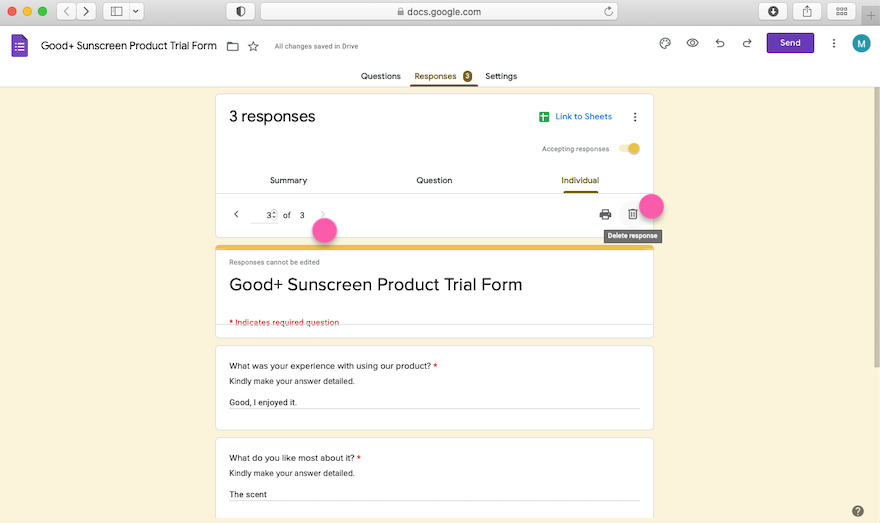Move form to folder icon
This screenshot has width=880, height=523.
[232, 47]
